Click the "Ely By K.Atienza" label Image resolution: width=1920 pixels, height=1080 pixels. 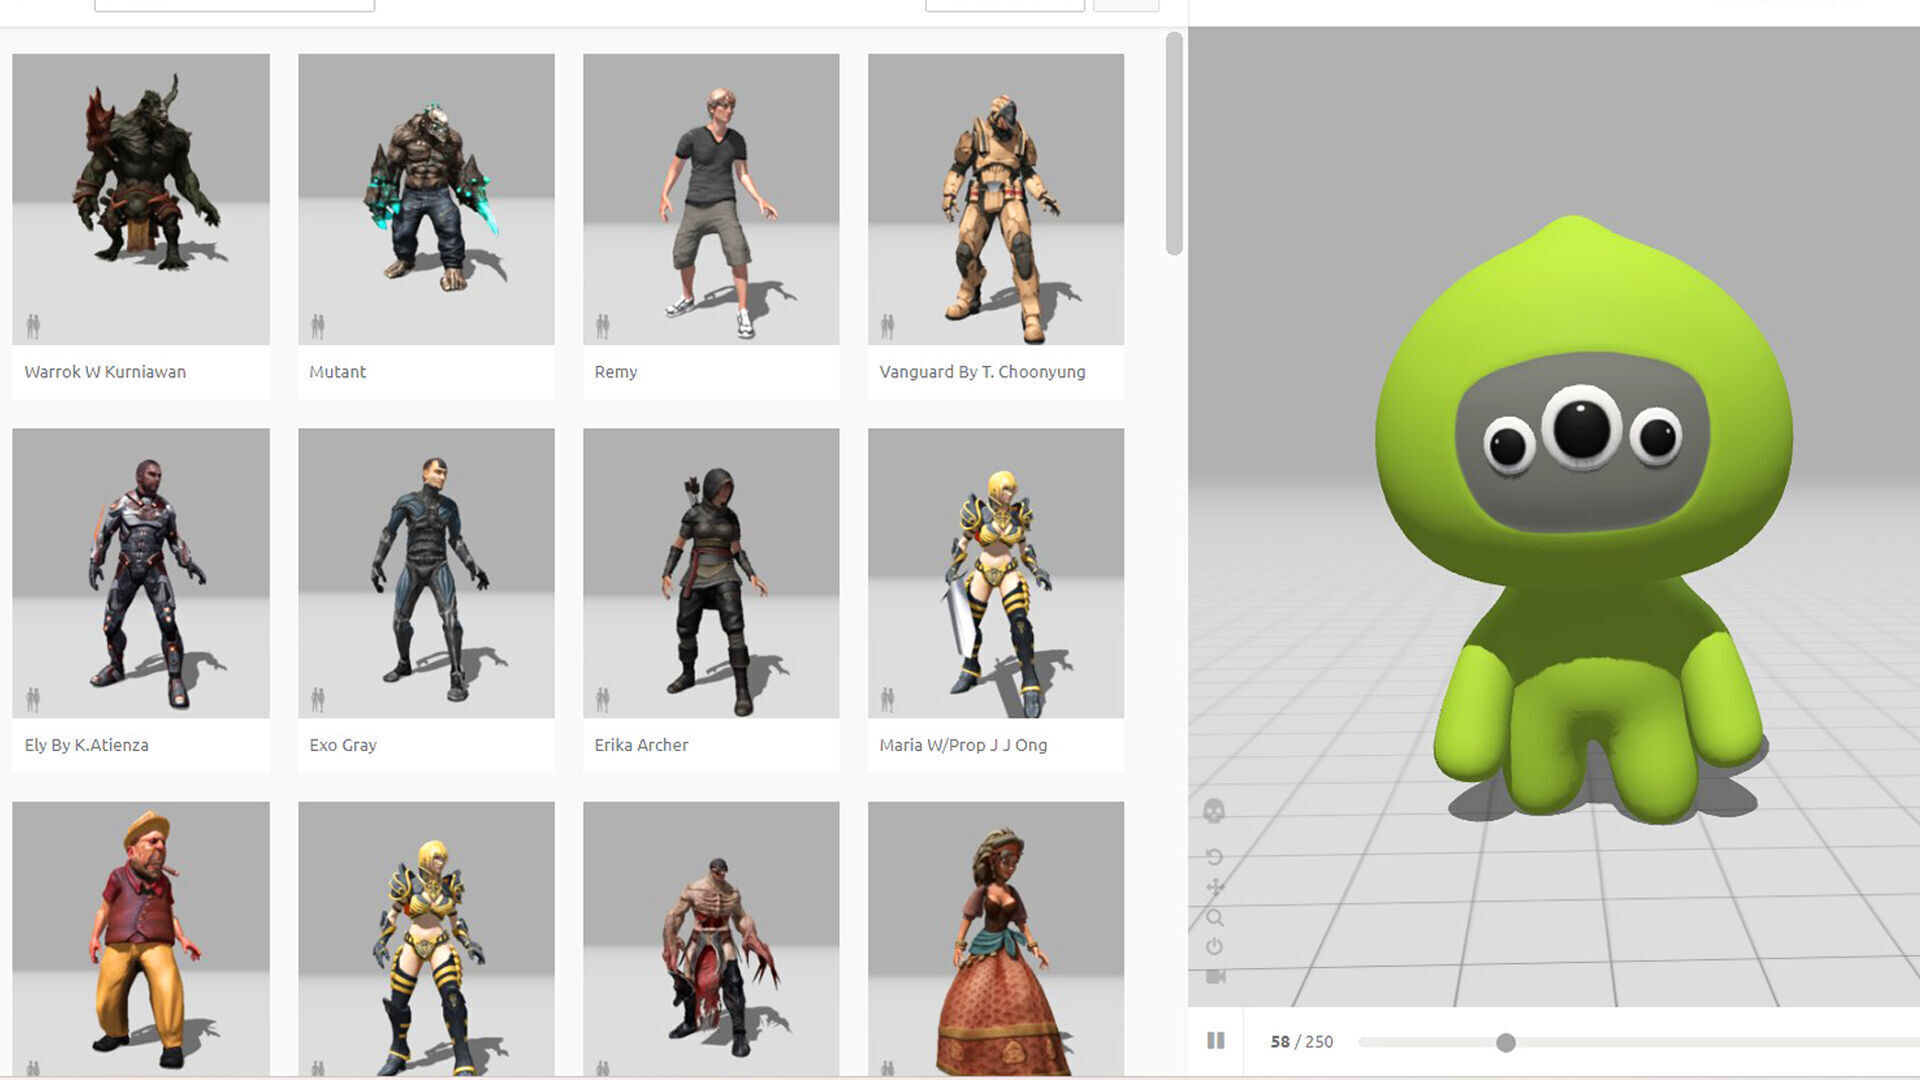coord(86,745)
